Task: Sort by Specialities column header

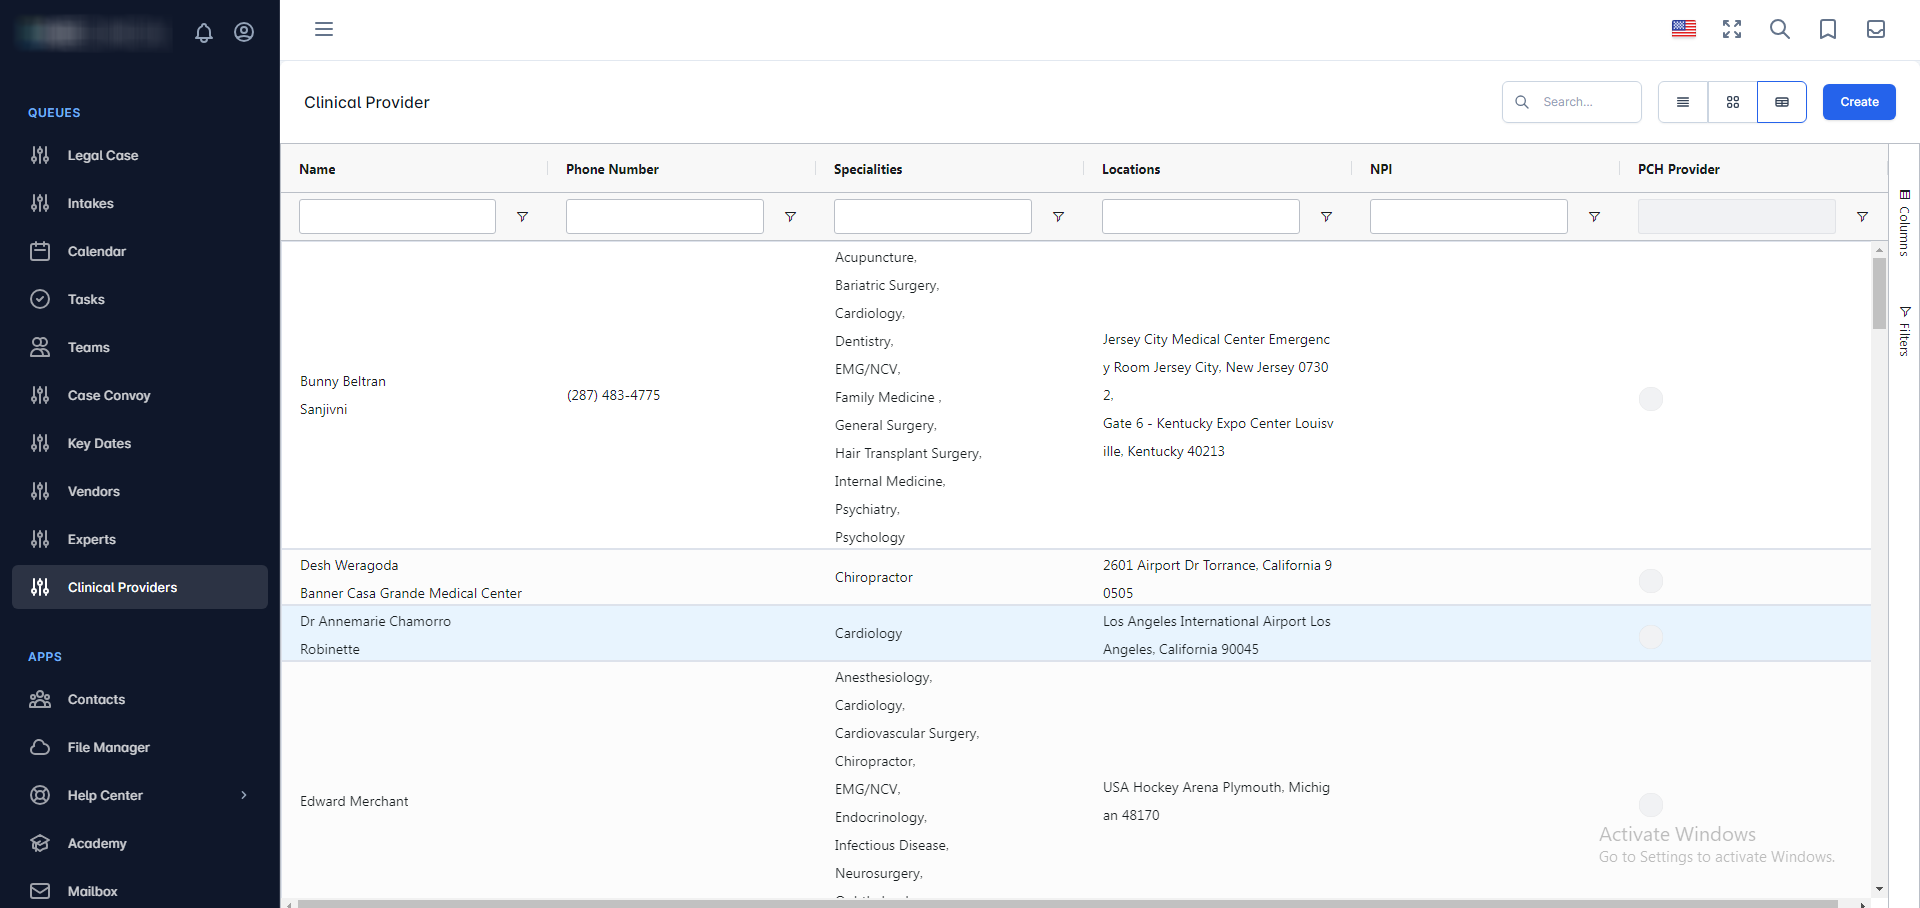Action: coord(868,169)
